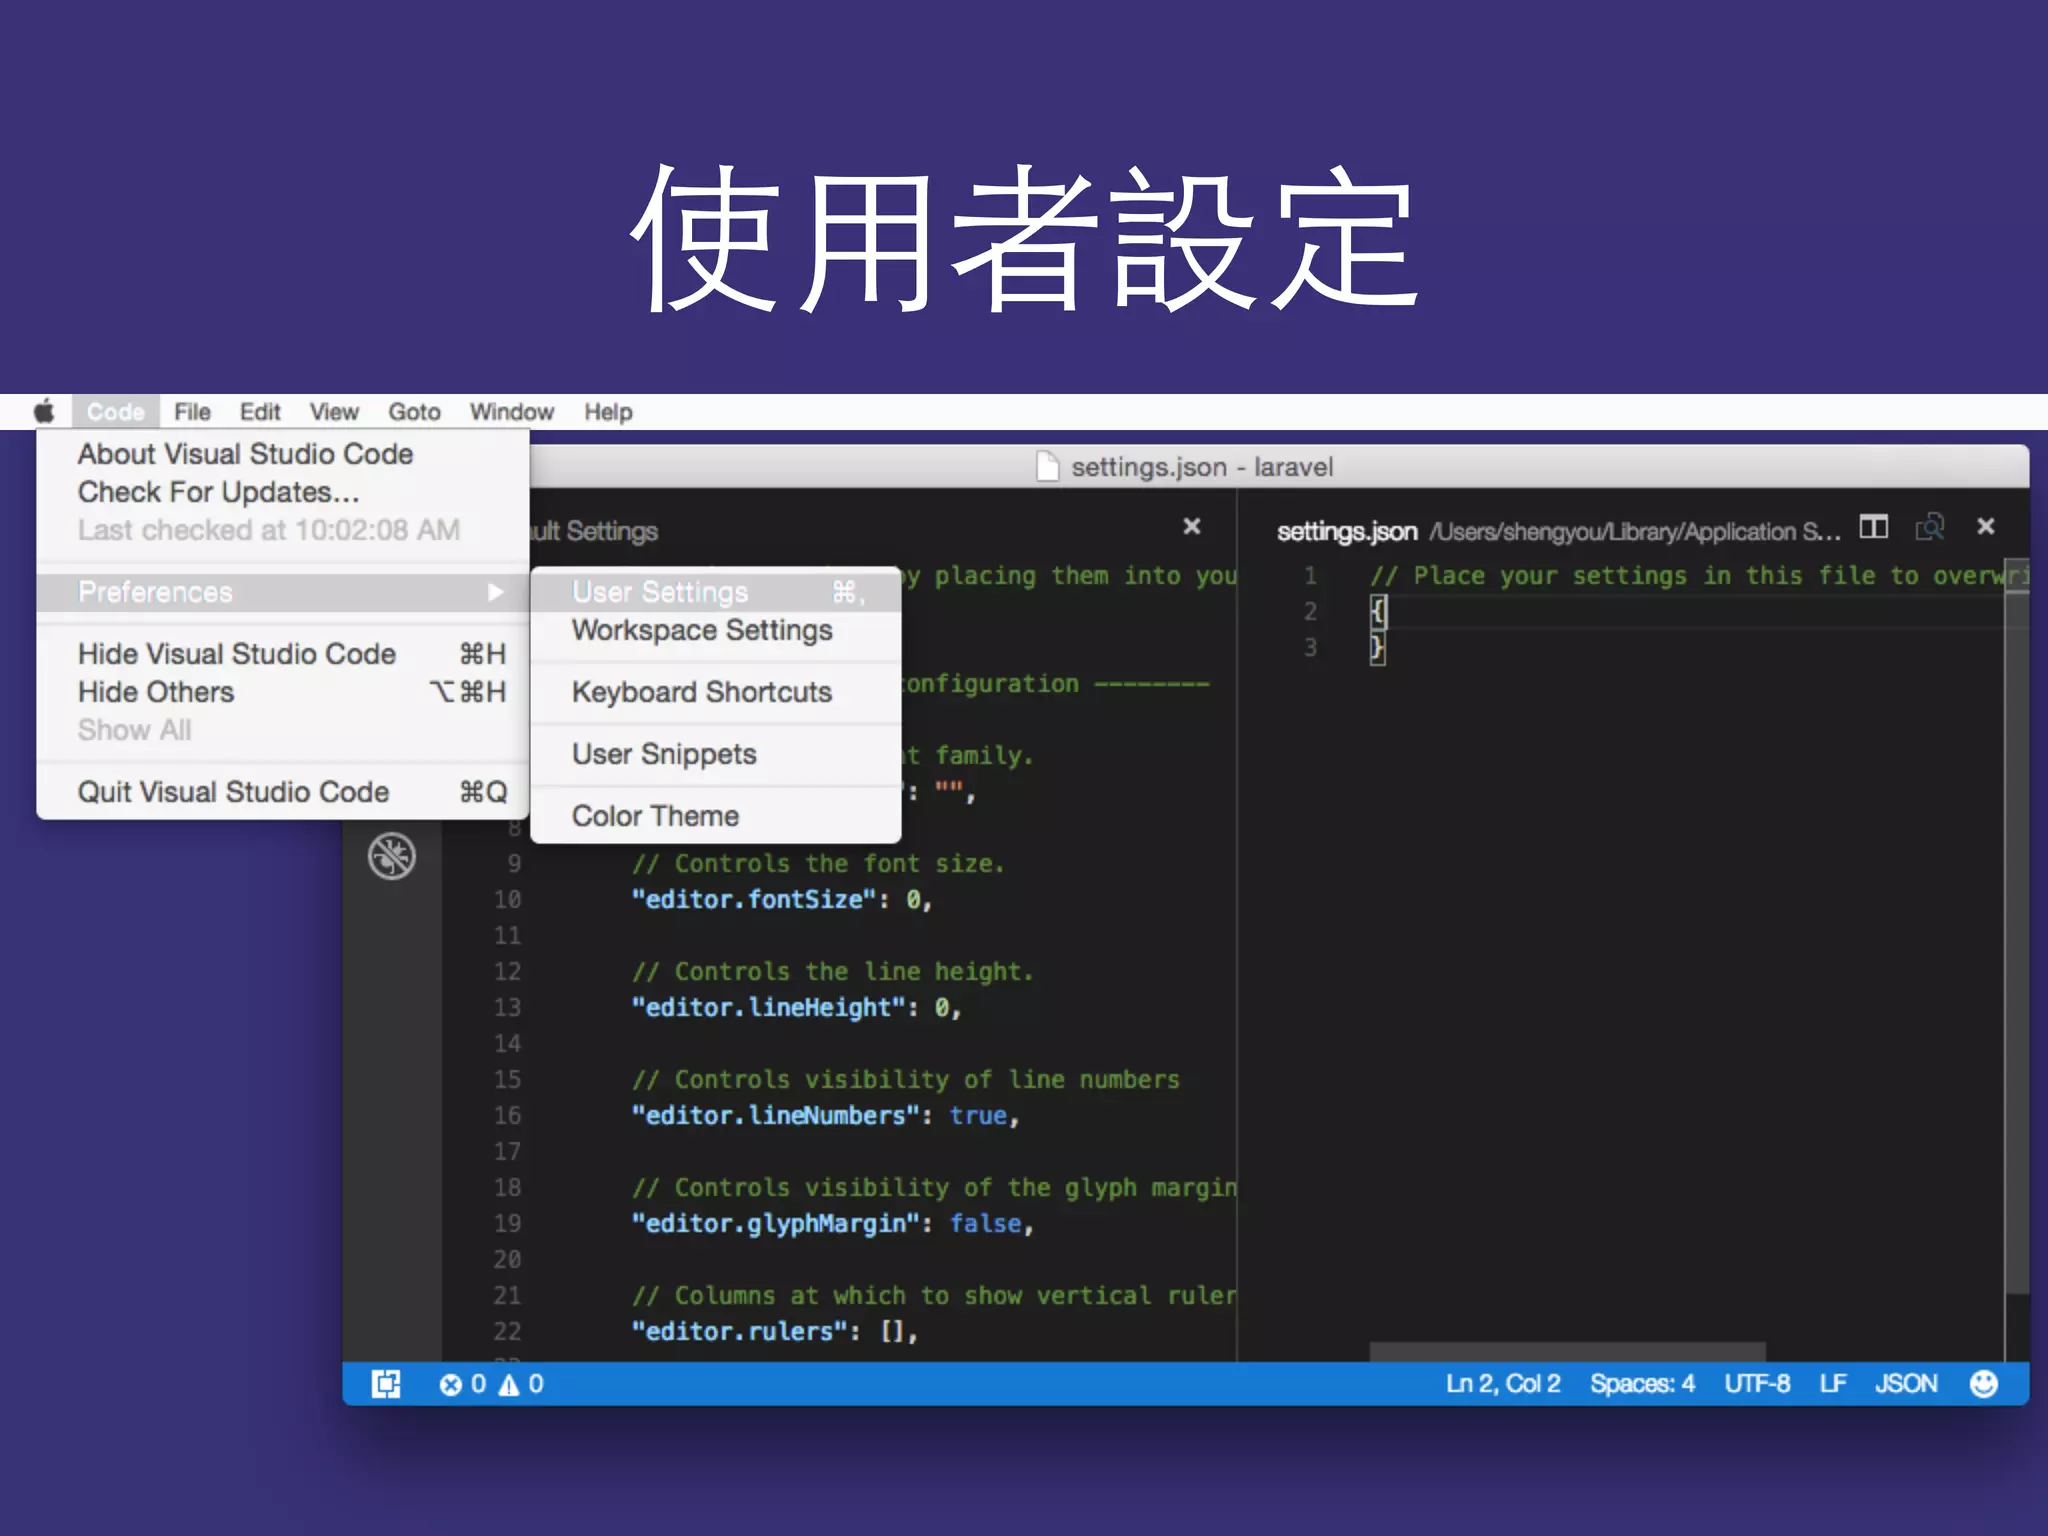Select About Visual Studio Code
The height and width of the screenshot is (1536, 2048).
(x=283, y=454)
